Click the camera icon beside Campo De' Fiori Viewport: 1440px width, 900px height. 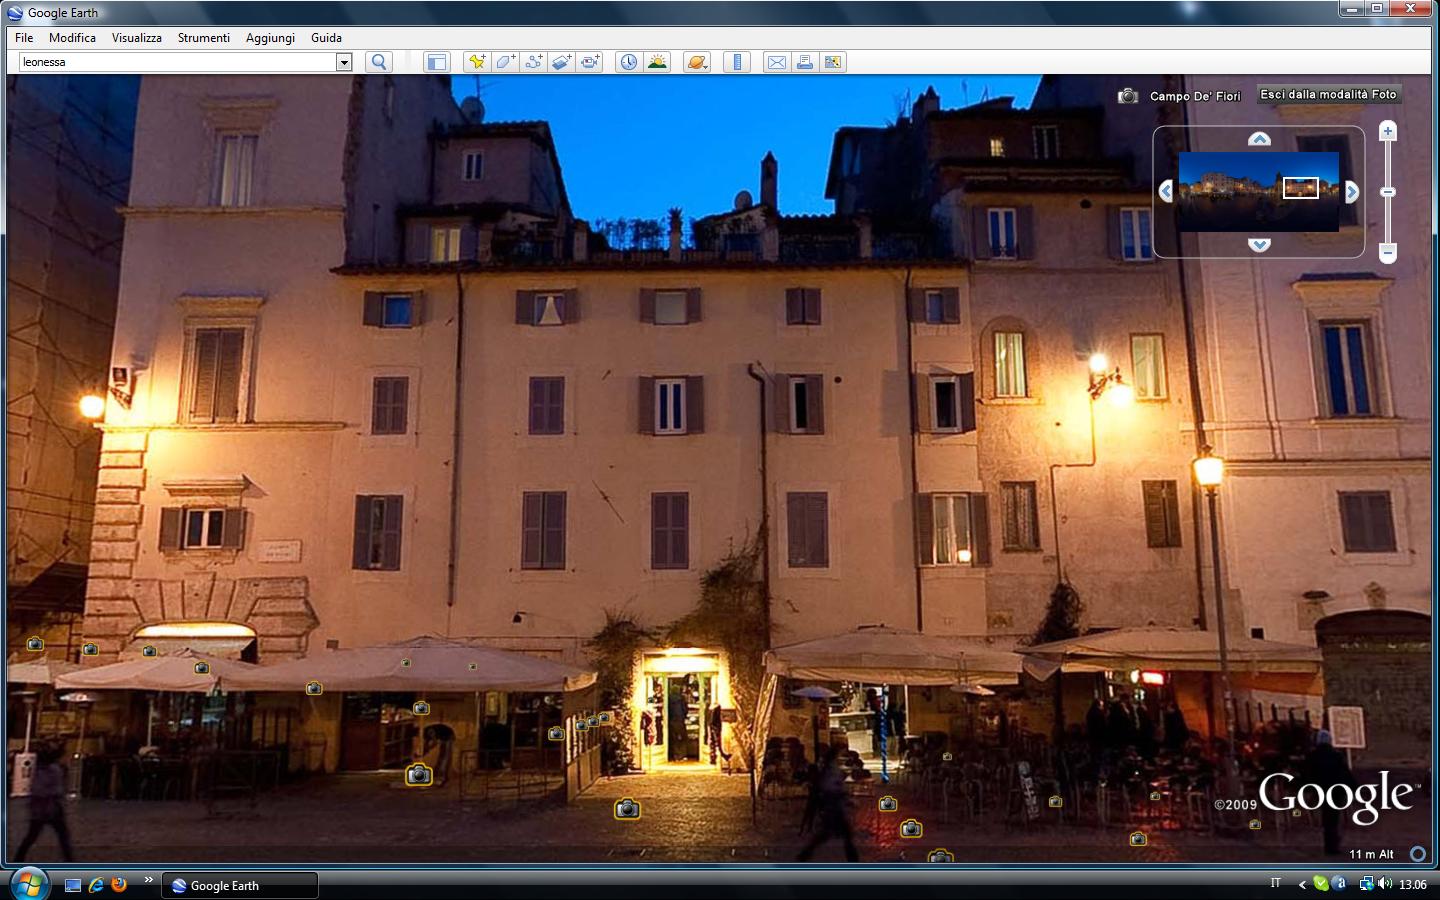pos(1128,96)
